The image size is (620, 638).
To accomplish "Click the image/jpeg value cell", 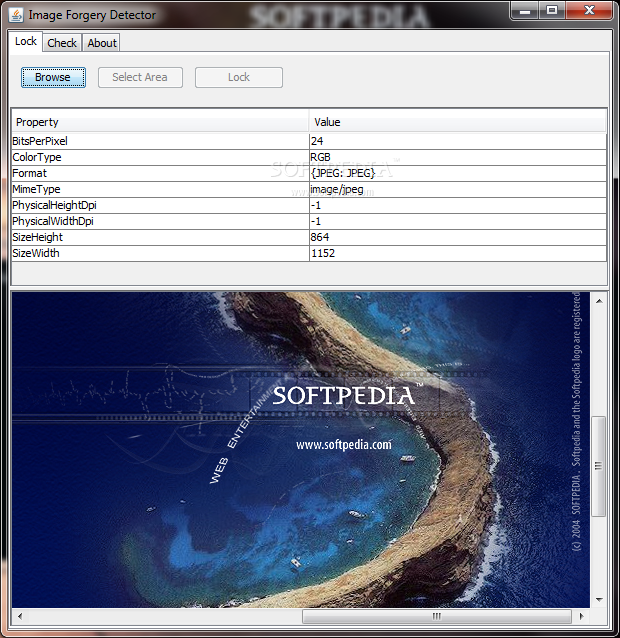I will pos(458,189).
